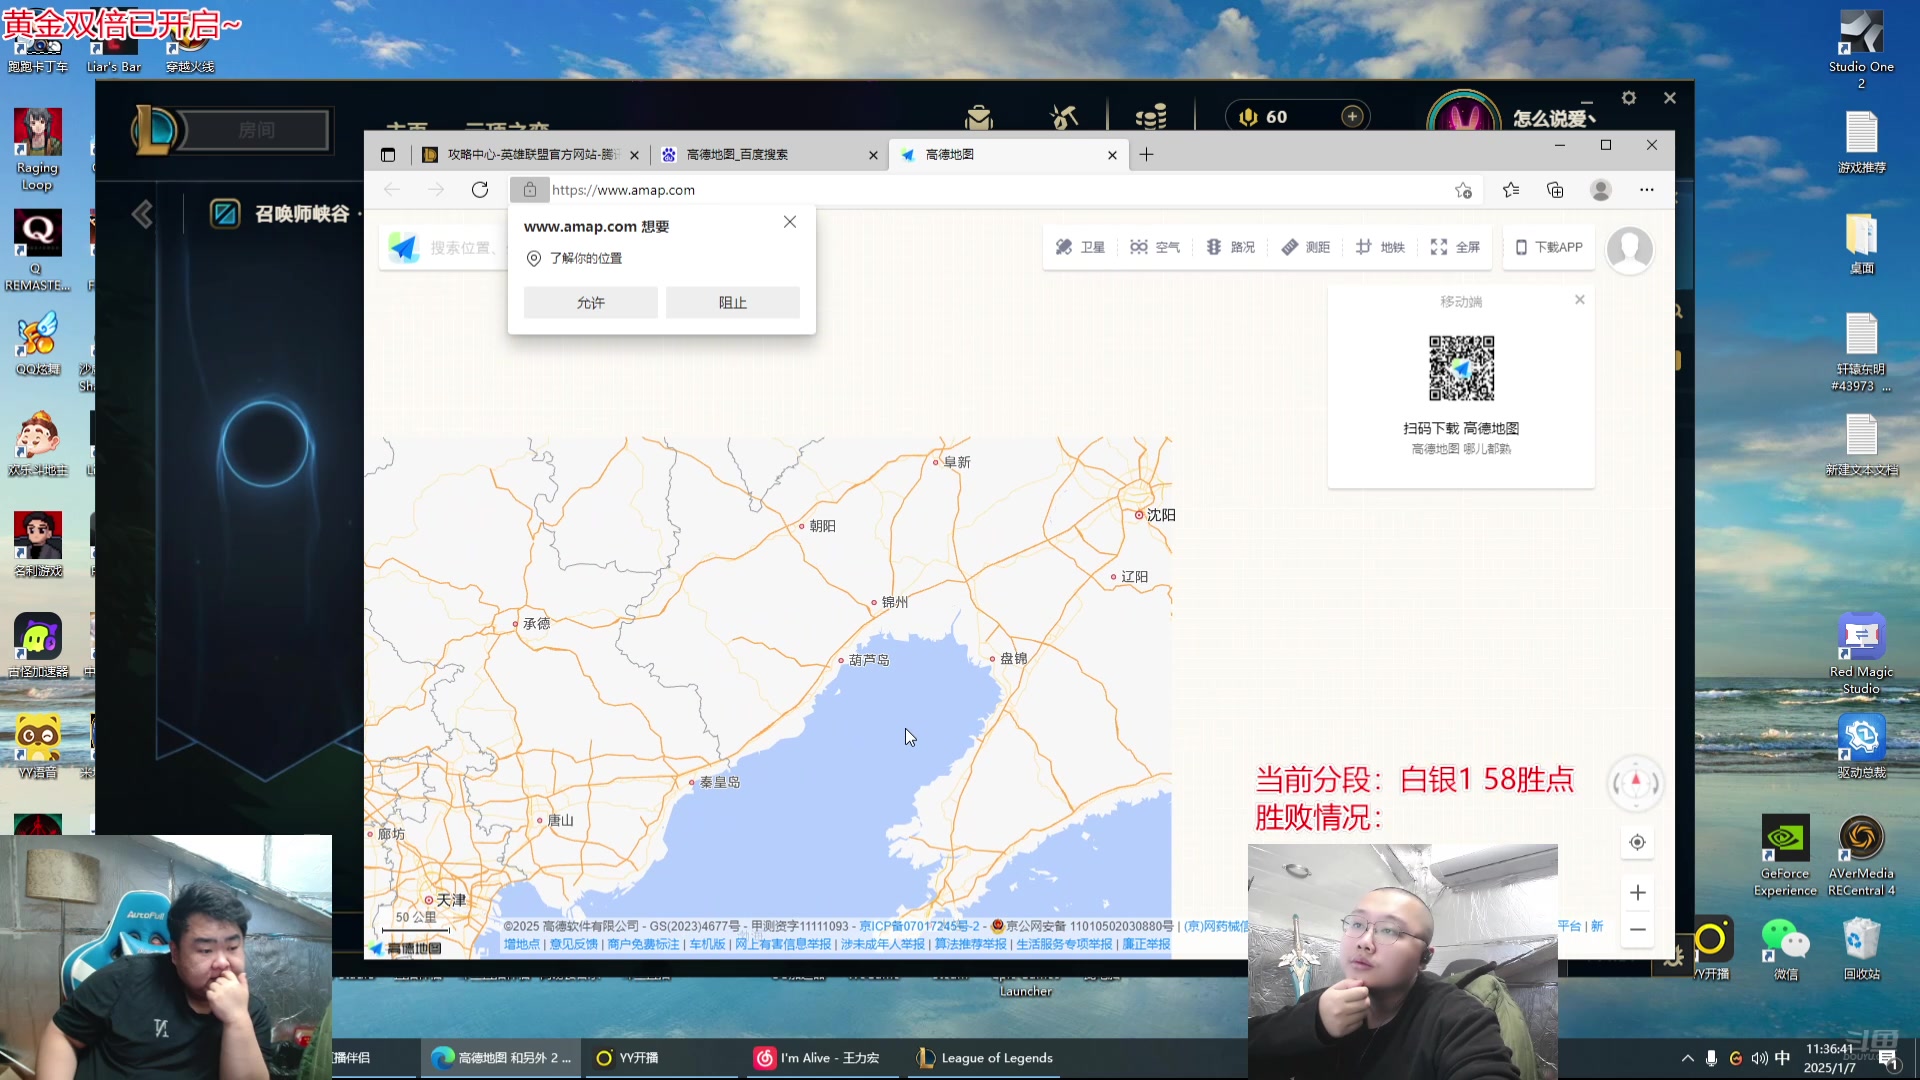Allow location access by clicking 允许
The width and height of the screenshot is (1920, 1080).
[590, 302]
